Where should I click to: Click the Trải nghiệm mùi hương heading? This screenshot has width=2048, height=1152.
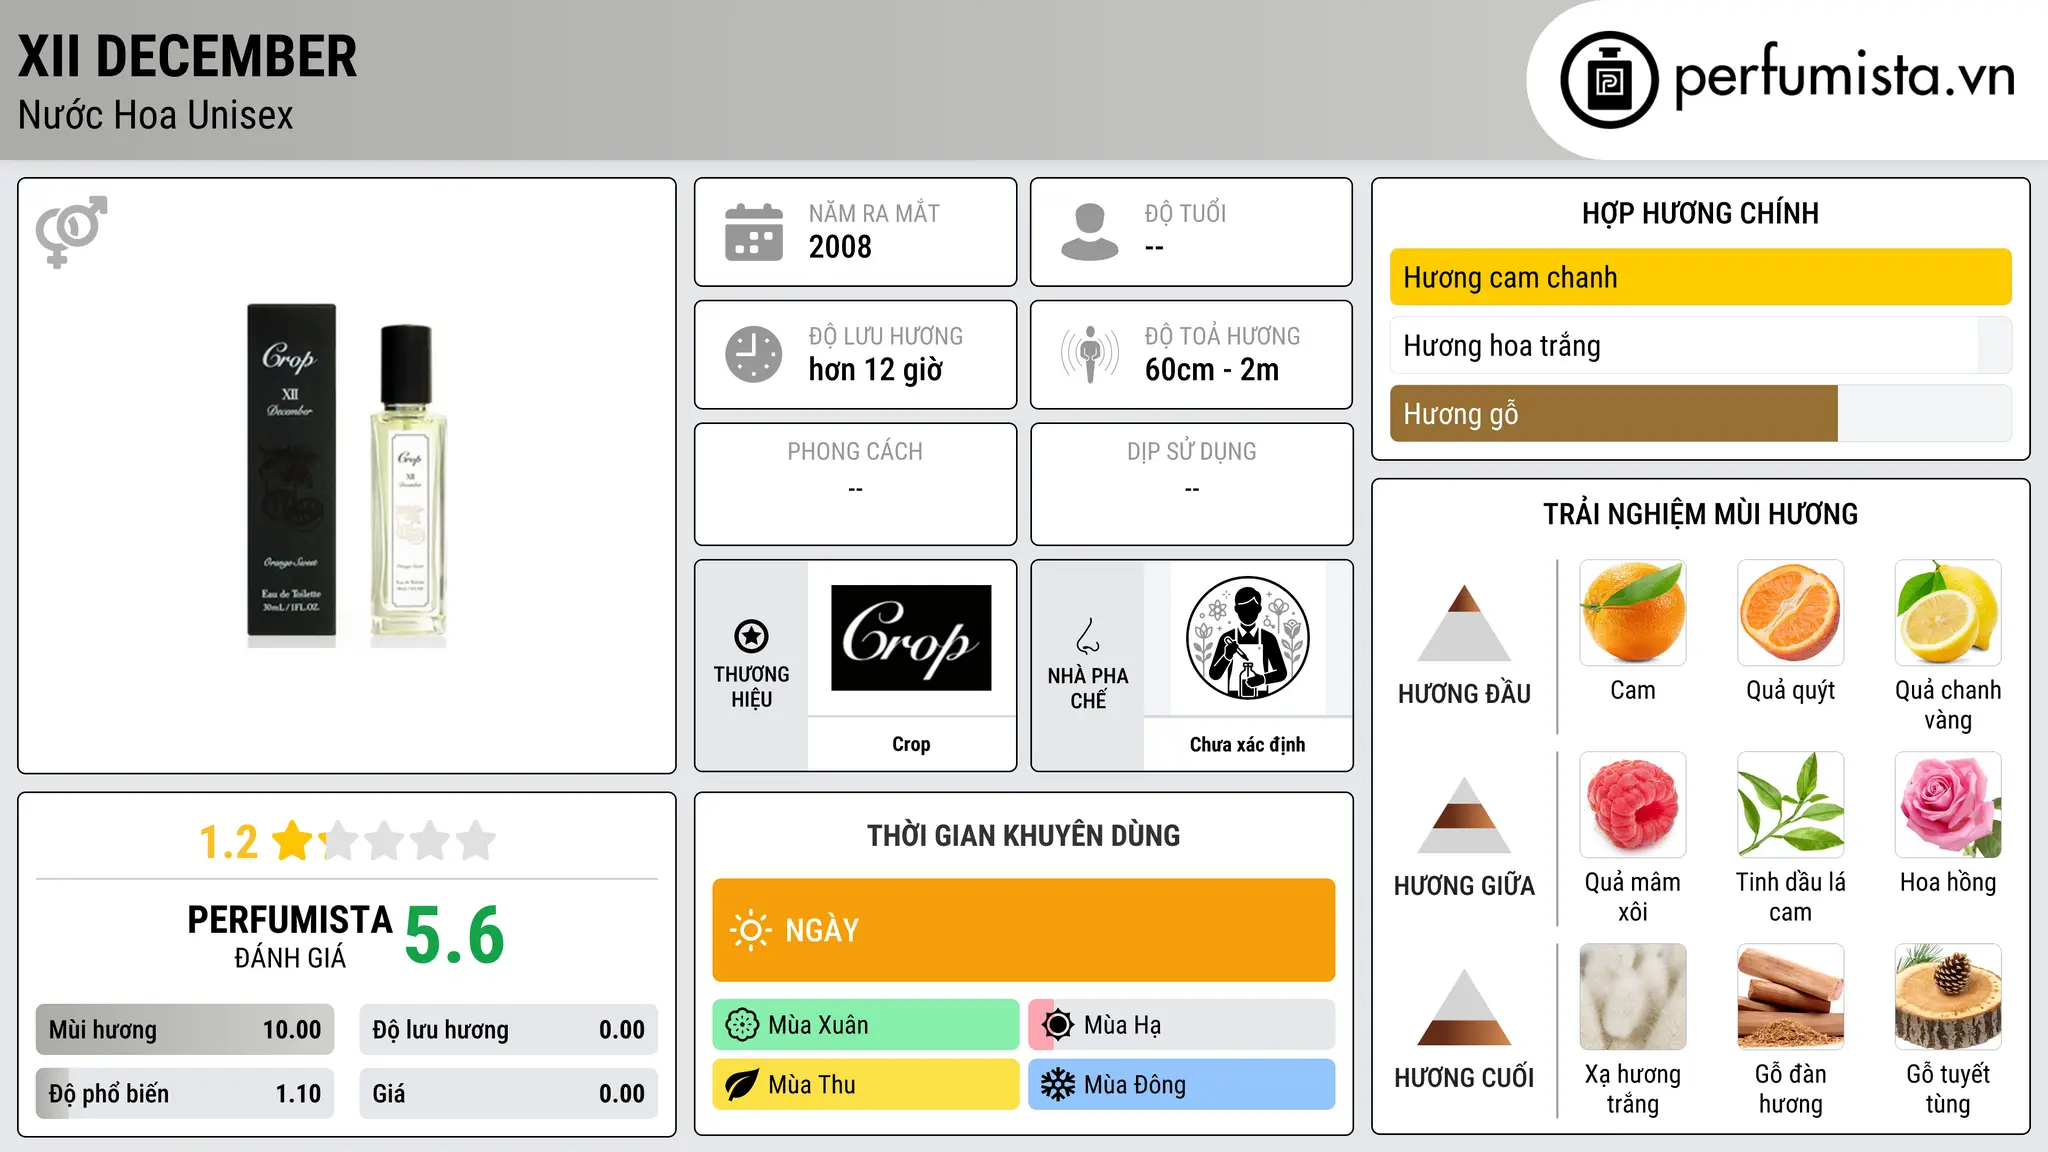pos(1700,514)
